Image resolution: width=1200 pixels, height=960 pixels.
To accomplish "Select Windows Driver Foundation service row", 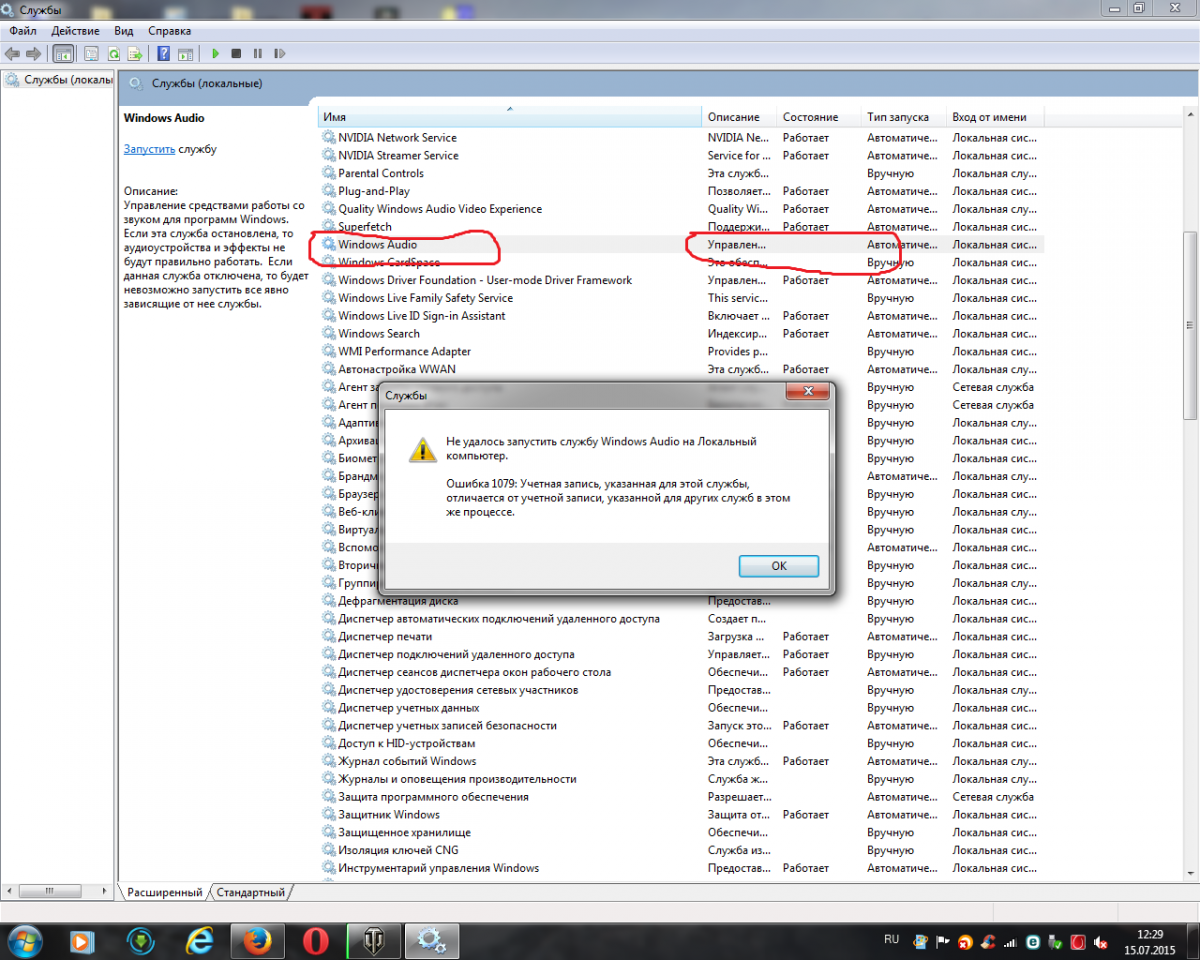I will 681,281.
